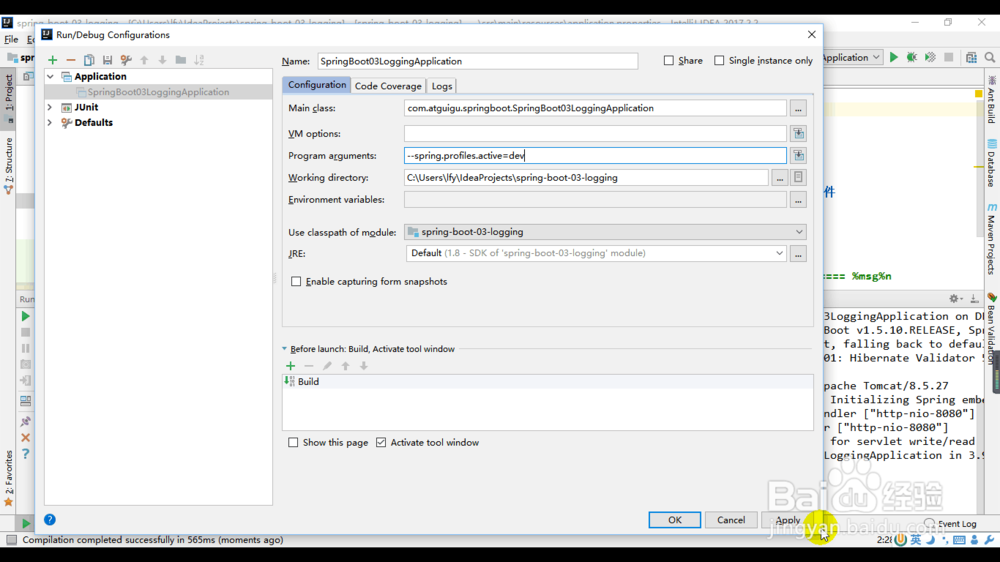Focus Program arguments field

pyautogui.click(x=595, y=156)
